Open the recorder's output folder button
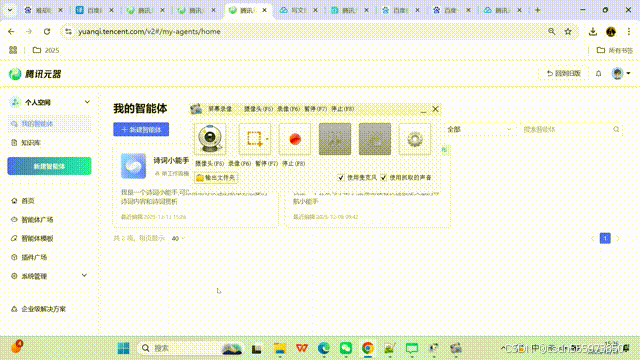Image resolution: width=640 pixels, height=360 pixels. (216, 178)
